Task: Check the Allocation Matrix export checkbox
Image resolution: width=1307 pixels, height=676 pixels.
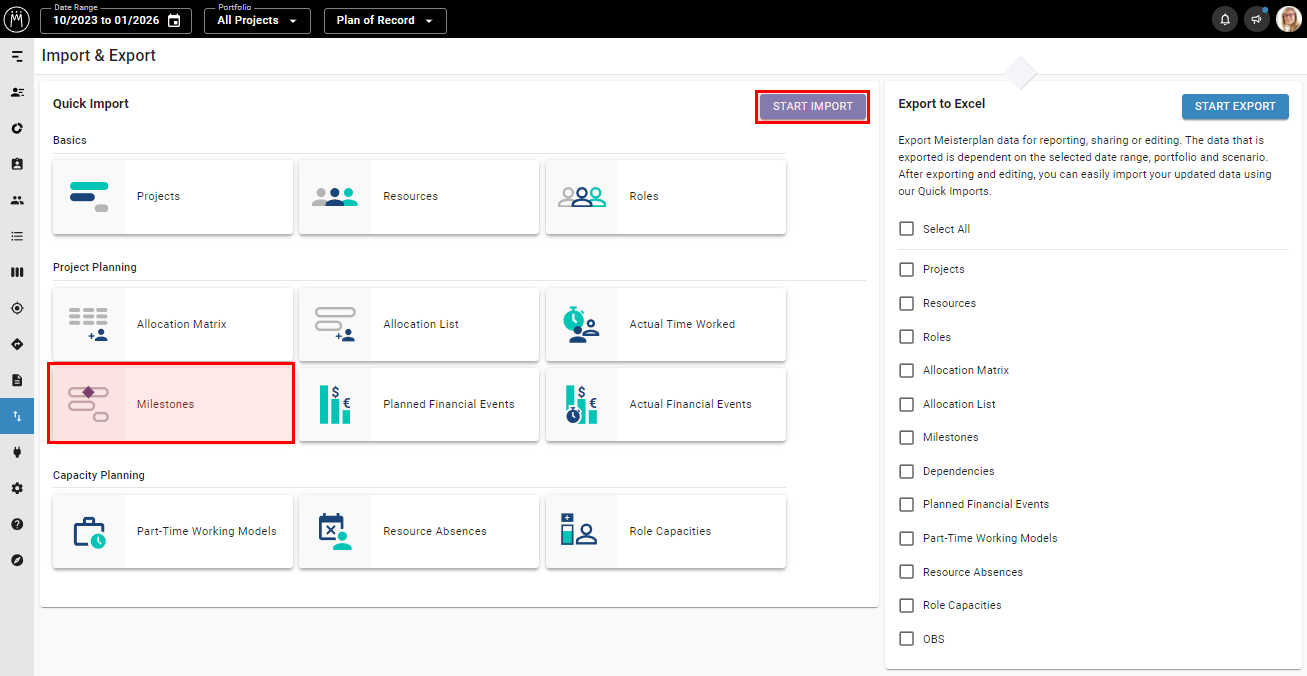Action: pos(907,370)
